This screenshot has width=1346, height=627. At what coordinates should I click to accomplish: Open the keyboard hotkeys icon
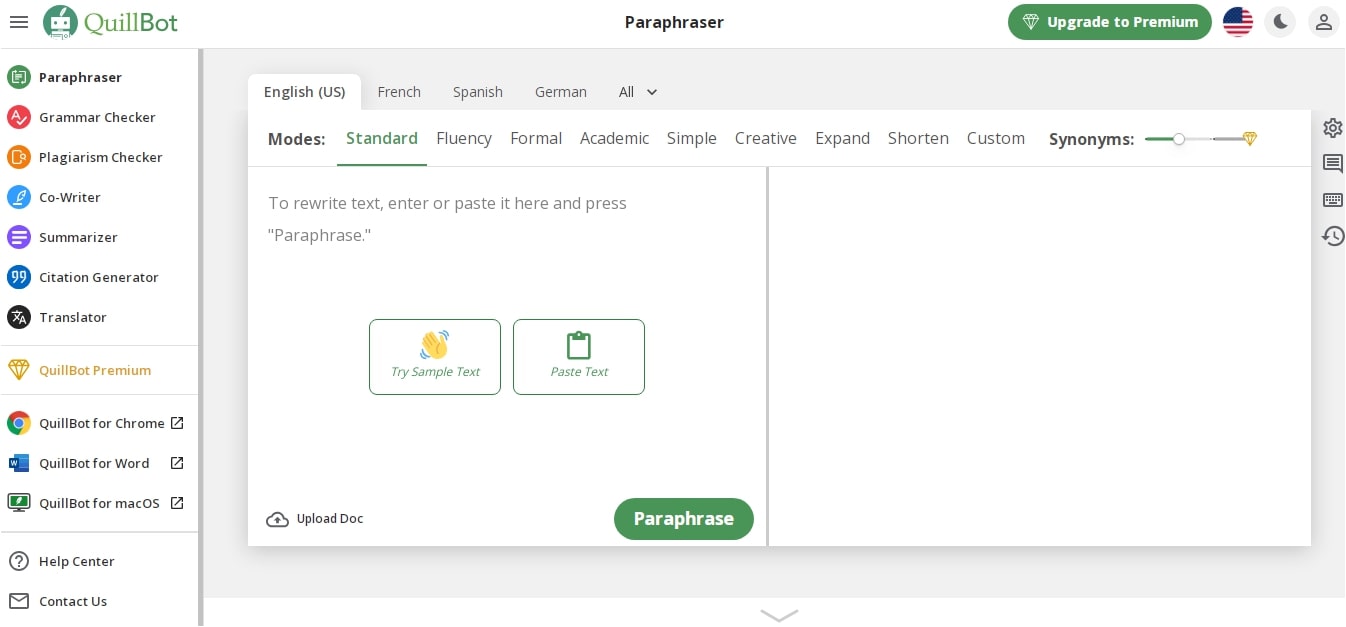pos(1332,200)
